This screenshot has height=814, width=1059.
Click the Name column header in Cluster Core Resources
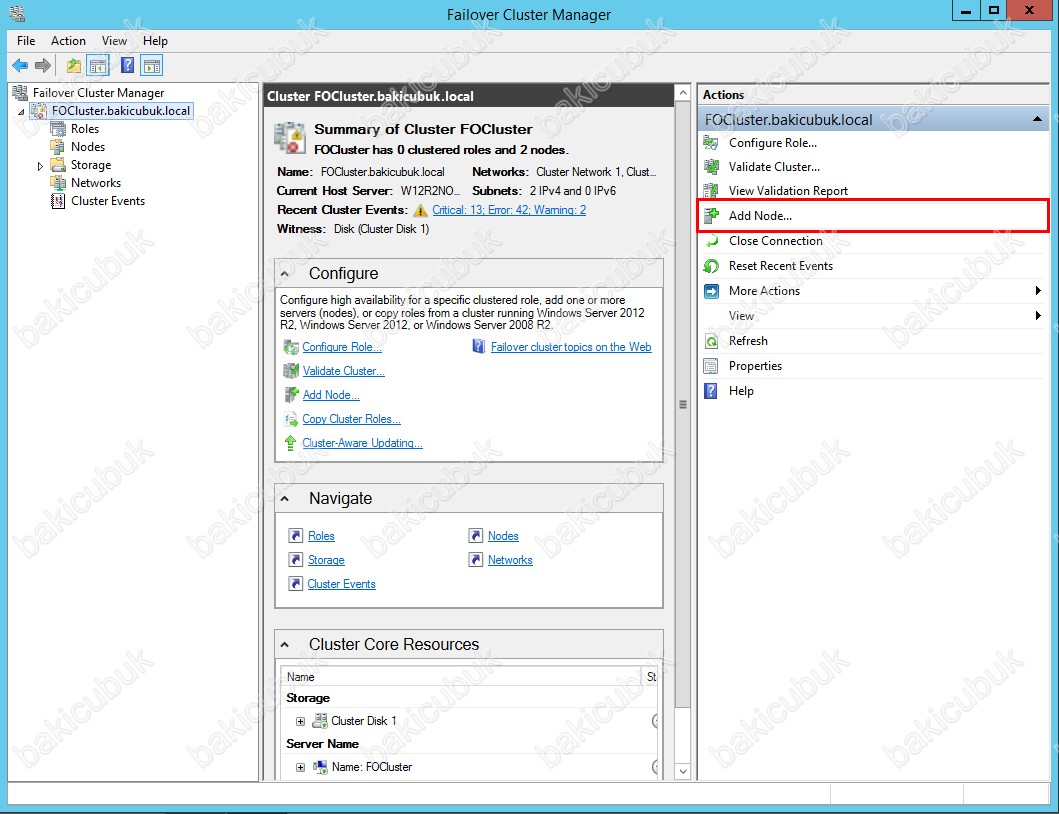pyautogui.click(x=463, y=677)
